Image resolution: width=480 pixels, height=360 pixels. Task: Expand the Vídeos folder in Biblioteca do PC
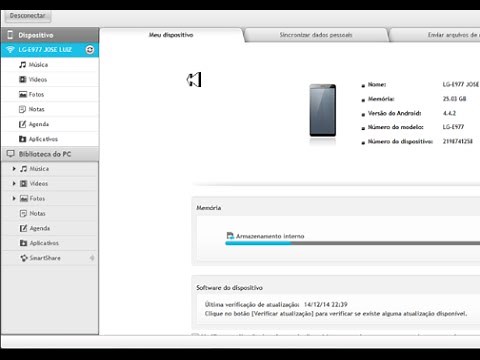(14, 183)
